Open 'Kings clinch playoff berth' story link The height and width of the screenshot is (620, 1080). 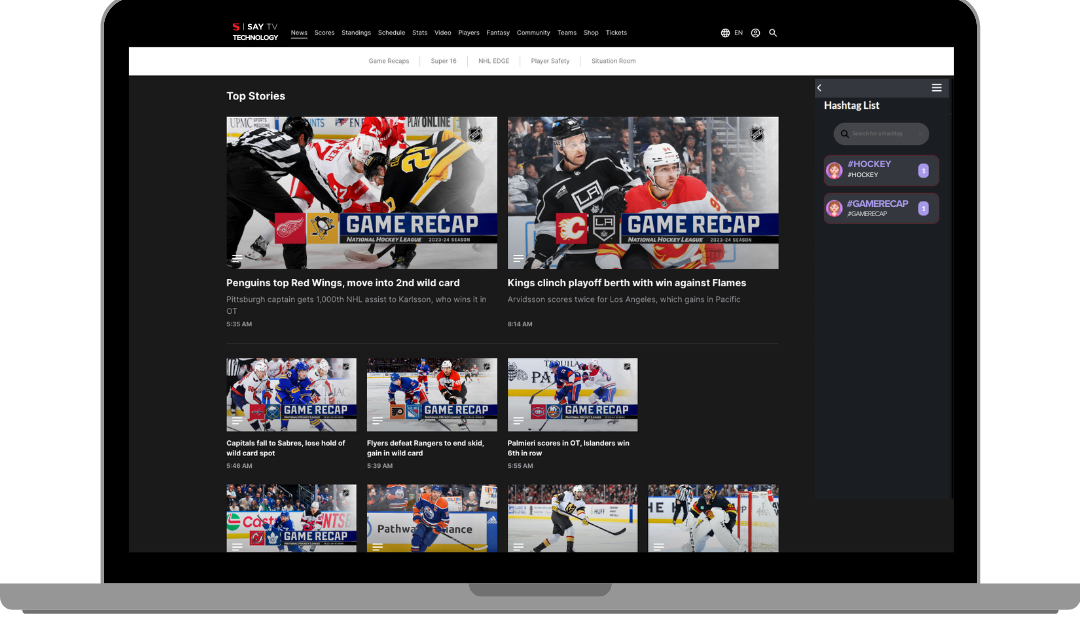pos(626,283)
